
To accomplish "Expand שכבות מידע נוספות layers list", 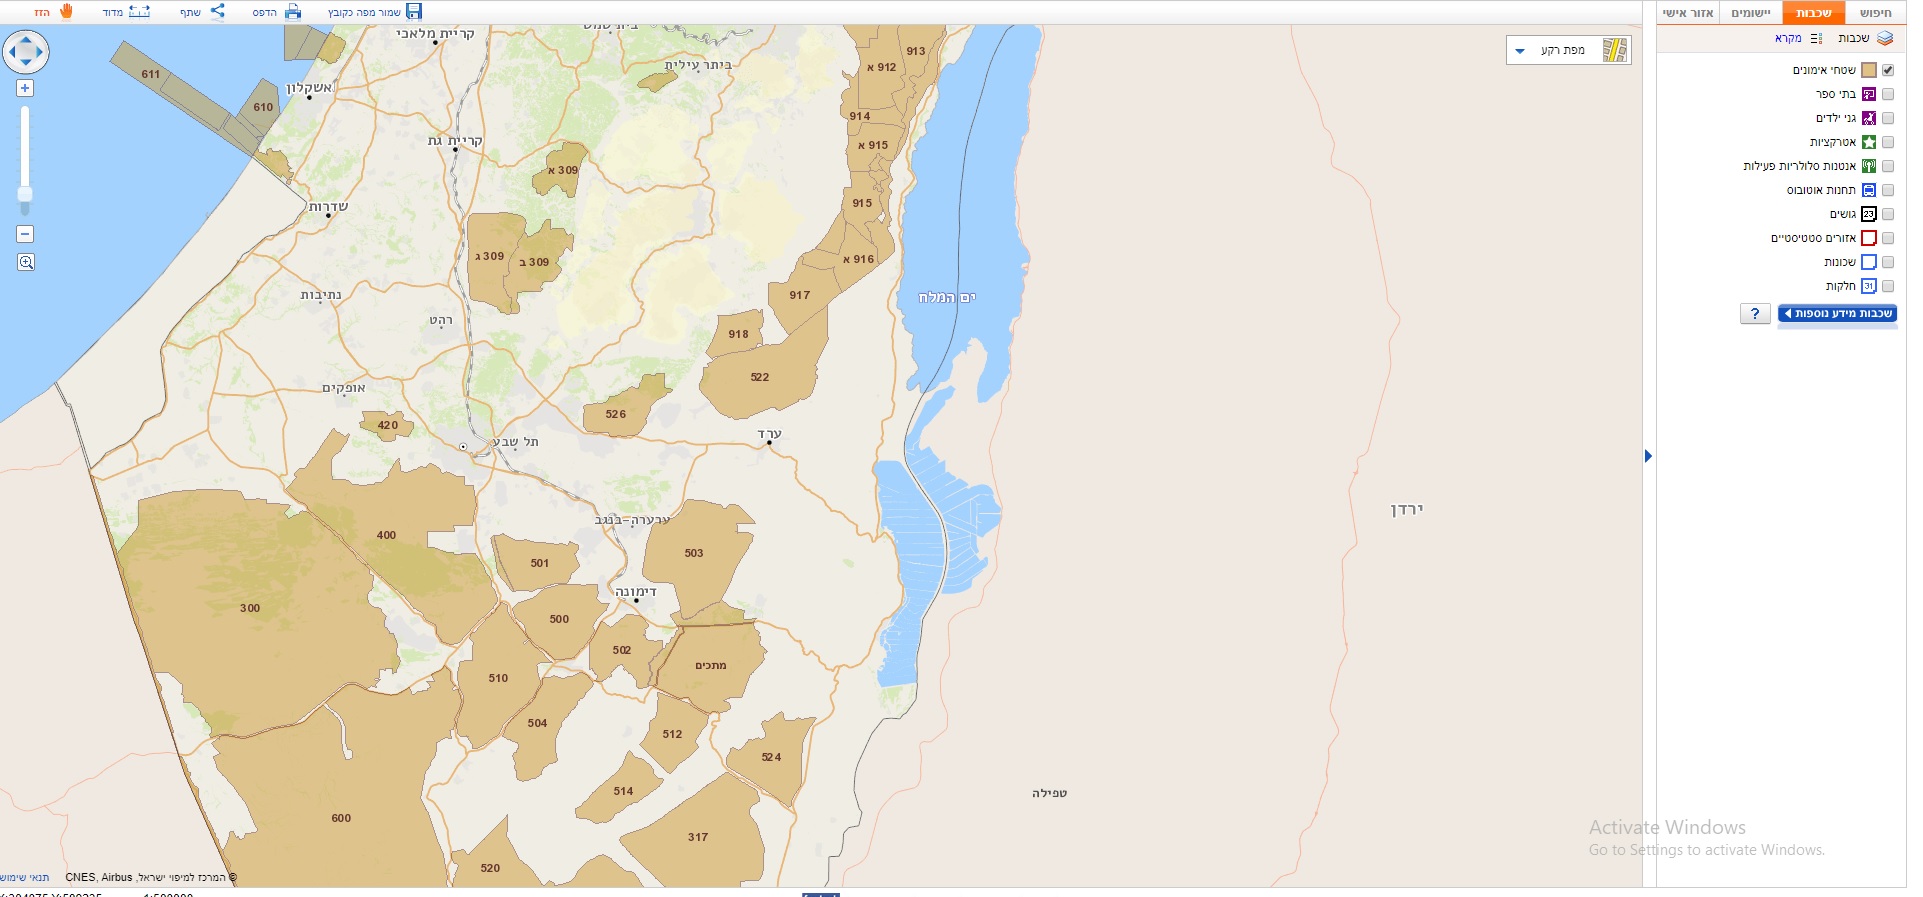I will coord(1837,314).
